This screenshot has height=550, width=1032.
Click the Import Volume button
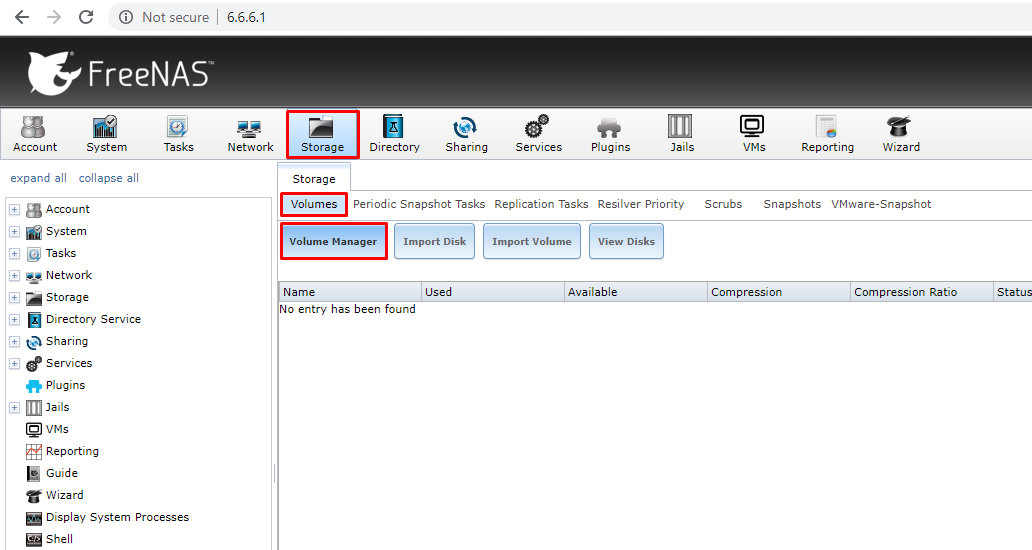532,241
